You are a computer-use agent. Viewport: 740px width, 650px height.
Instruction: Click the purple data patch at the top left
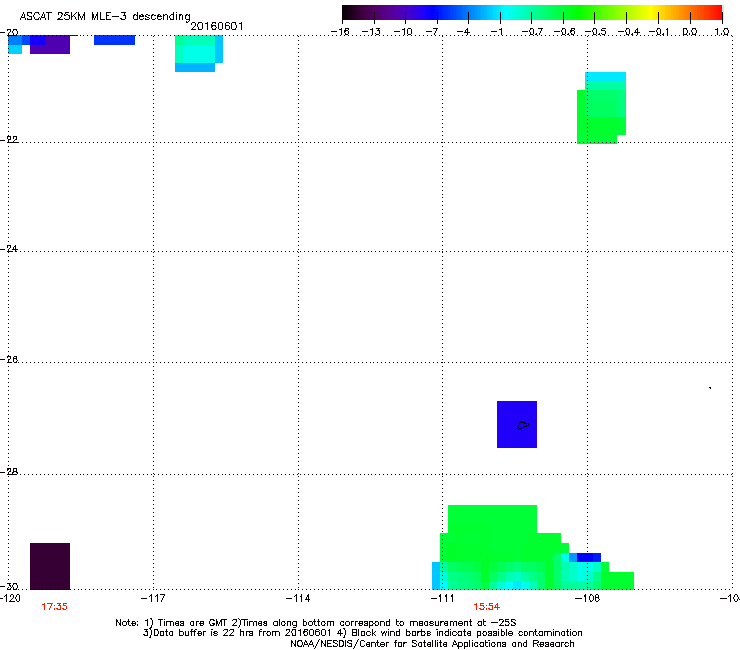[x=50, y=45]
